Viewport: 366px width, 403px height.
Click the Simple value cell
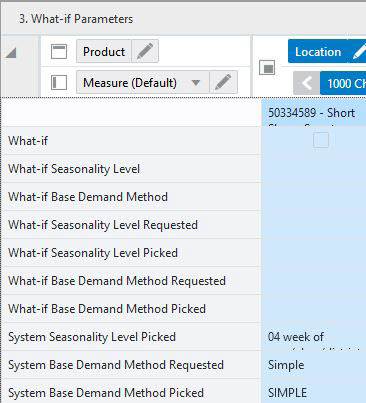click(x=314, y=365)
